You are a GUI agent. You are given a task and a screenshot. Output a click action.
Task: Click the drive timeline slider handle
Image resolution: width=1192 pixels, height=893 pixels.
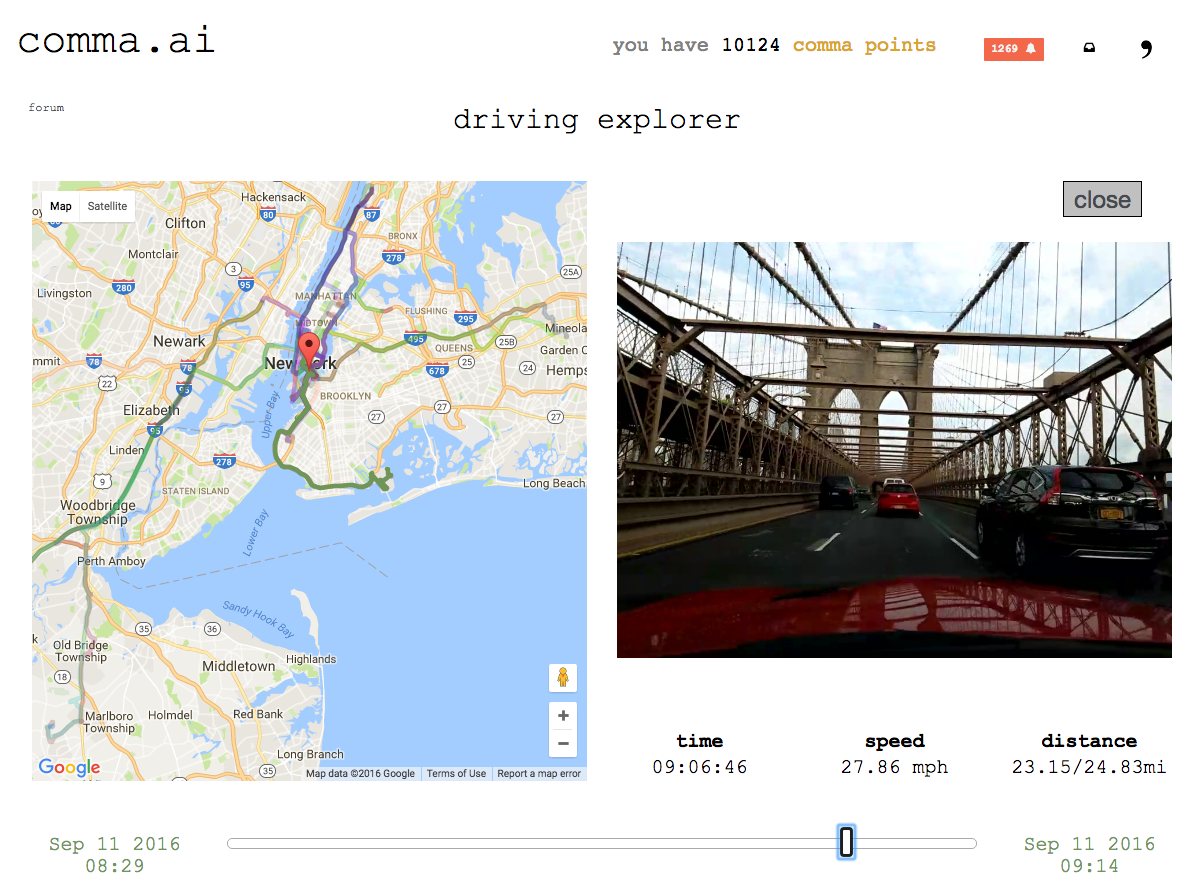[x=846, y=842]
